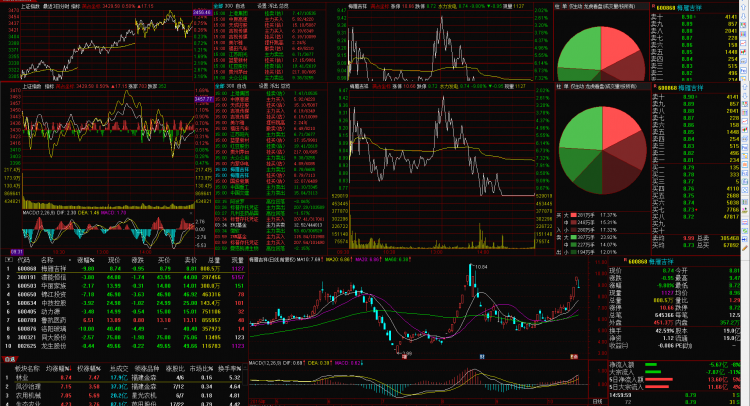Viewport: 750px width, 406px height.
Task: Click the purple 3457.77 price marker
Action: click(x=203, y=99)
